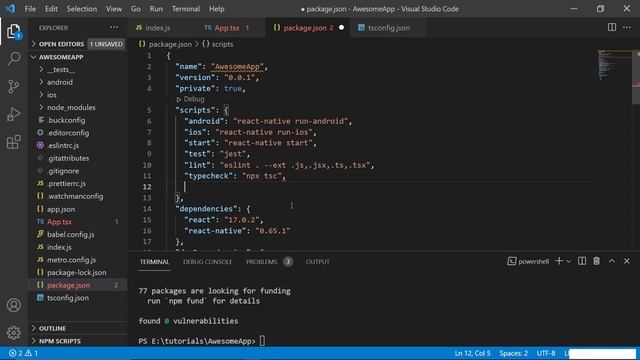Viewport: 640px width, 360px height.
Task: Click Explorer views and more actions ellipsis
Action: (114, 28)
